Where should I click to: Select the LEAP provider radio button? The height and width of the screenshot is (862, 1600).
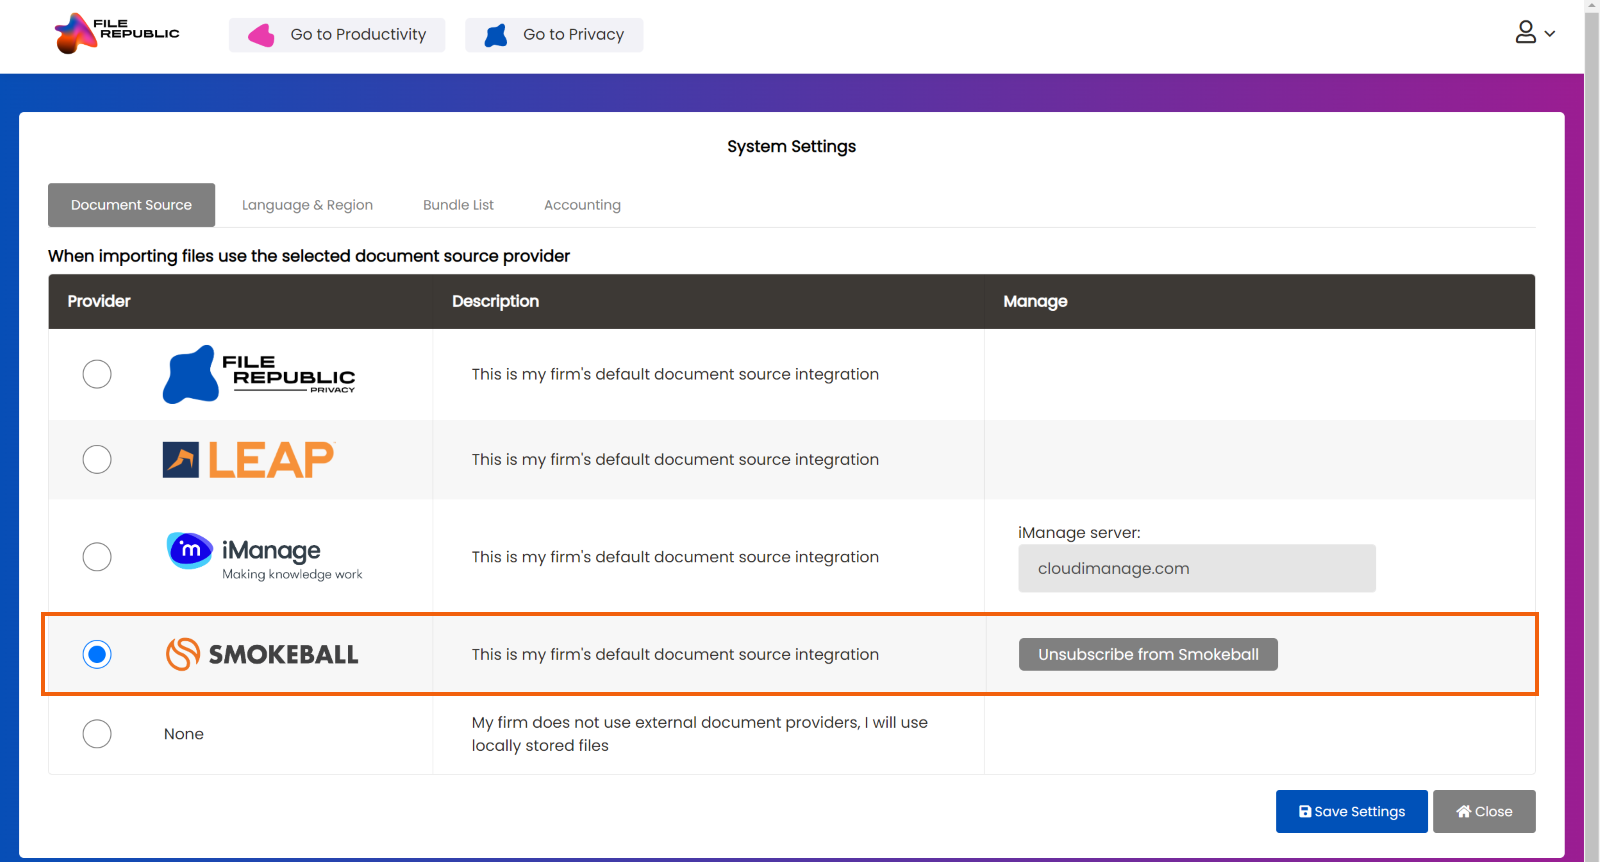coord(97,460)
